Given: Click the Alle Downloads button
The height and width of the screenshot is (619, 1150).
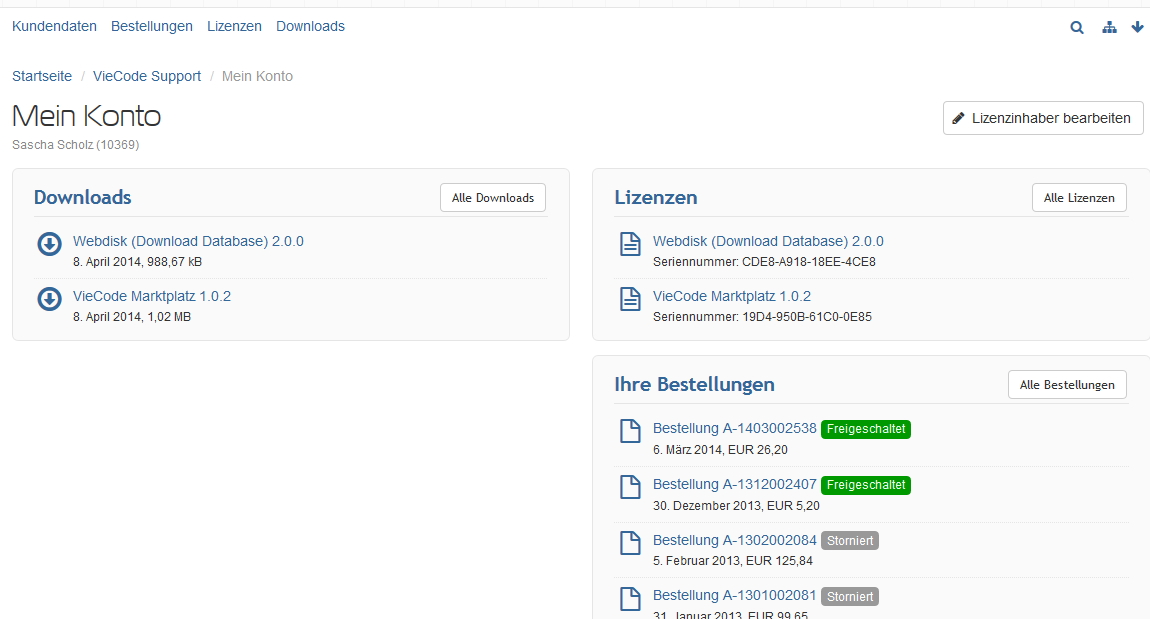Looking at the screenshot, I should coord(493,198).
